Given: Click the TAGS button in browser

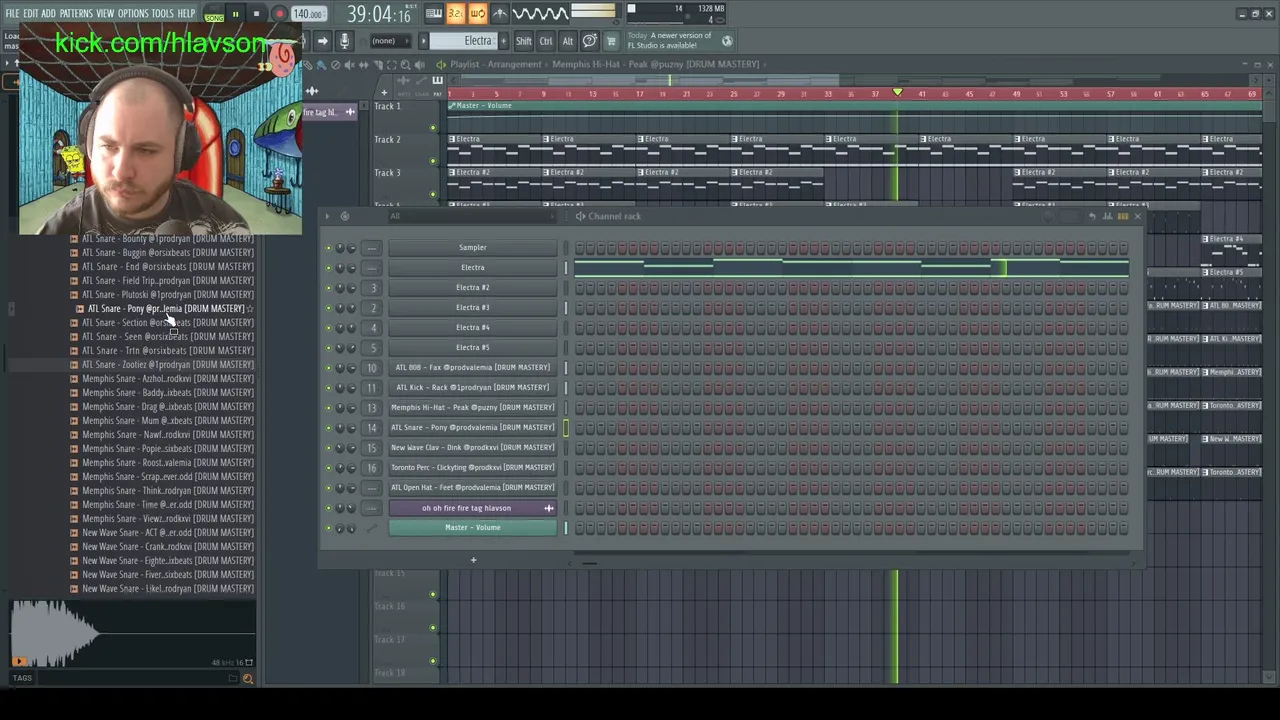Looking at the screenshot, I should [x=22, y=678].
